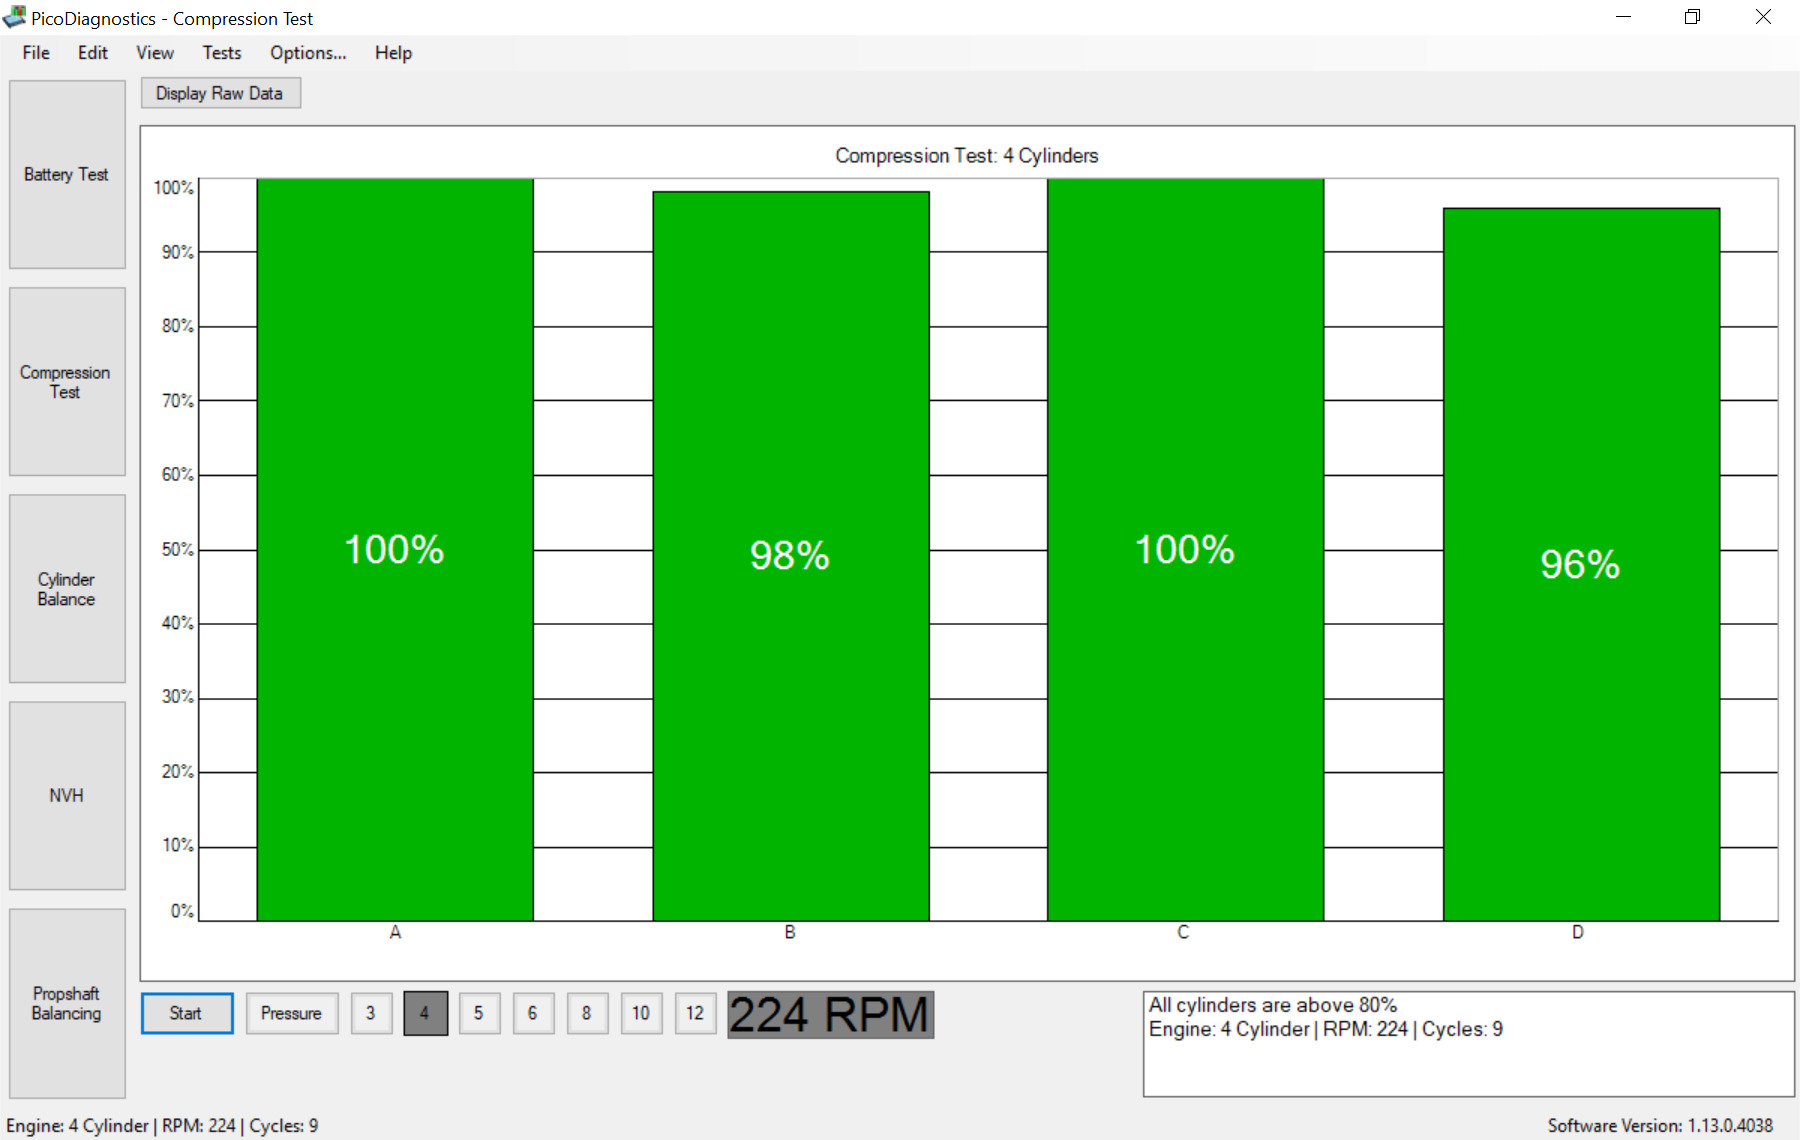Click the chart title 'Compression Test: 4 Cylinders'

point(967,155)
